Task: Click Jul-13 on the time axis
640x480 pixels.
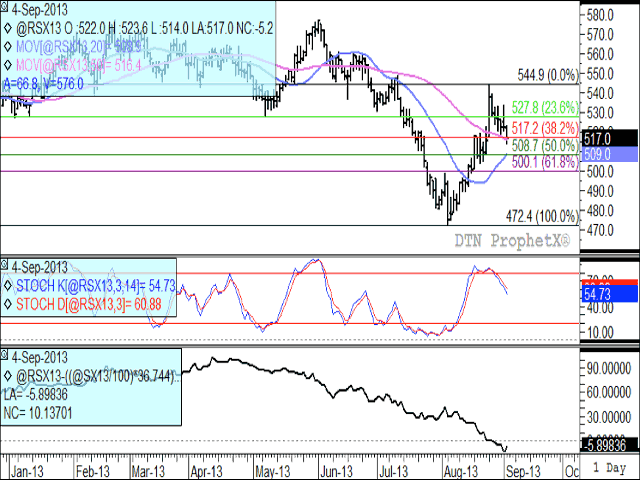Action: click(393, 472)
